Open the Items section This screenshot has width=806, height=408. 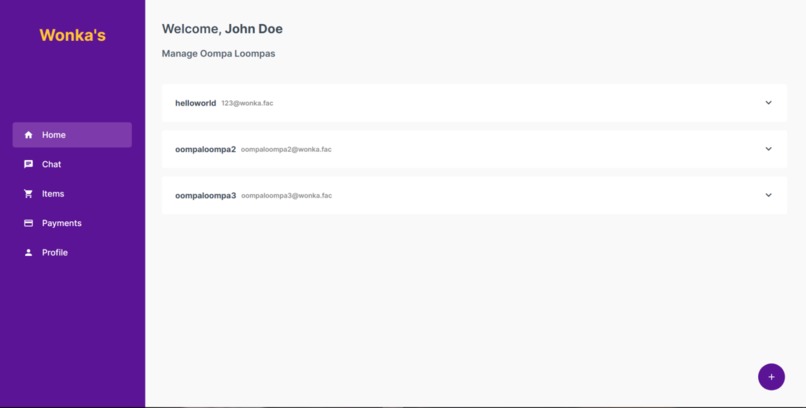coord(72,194)
